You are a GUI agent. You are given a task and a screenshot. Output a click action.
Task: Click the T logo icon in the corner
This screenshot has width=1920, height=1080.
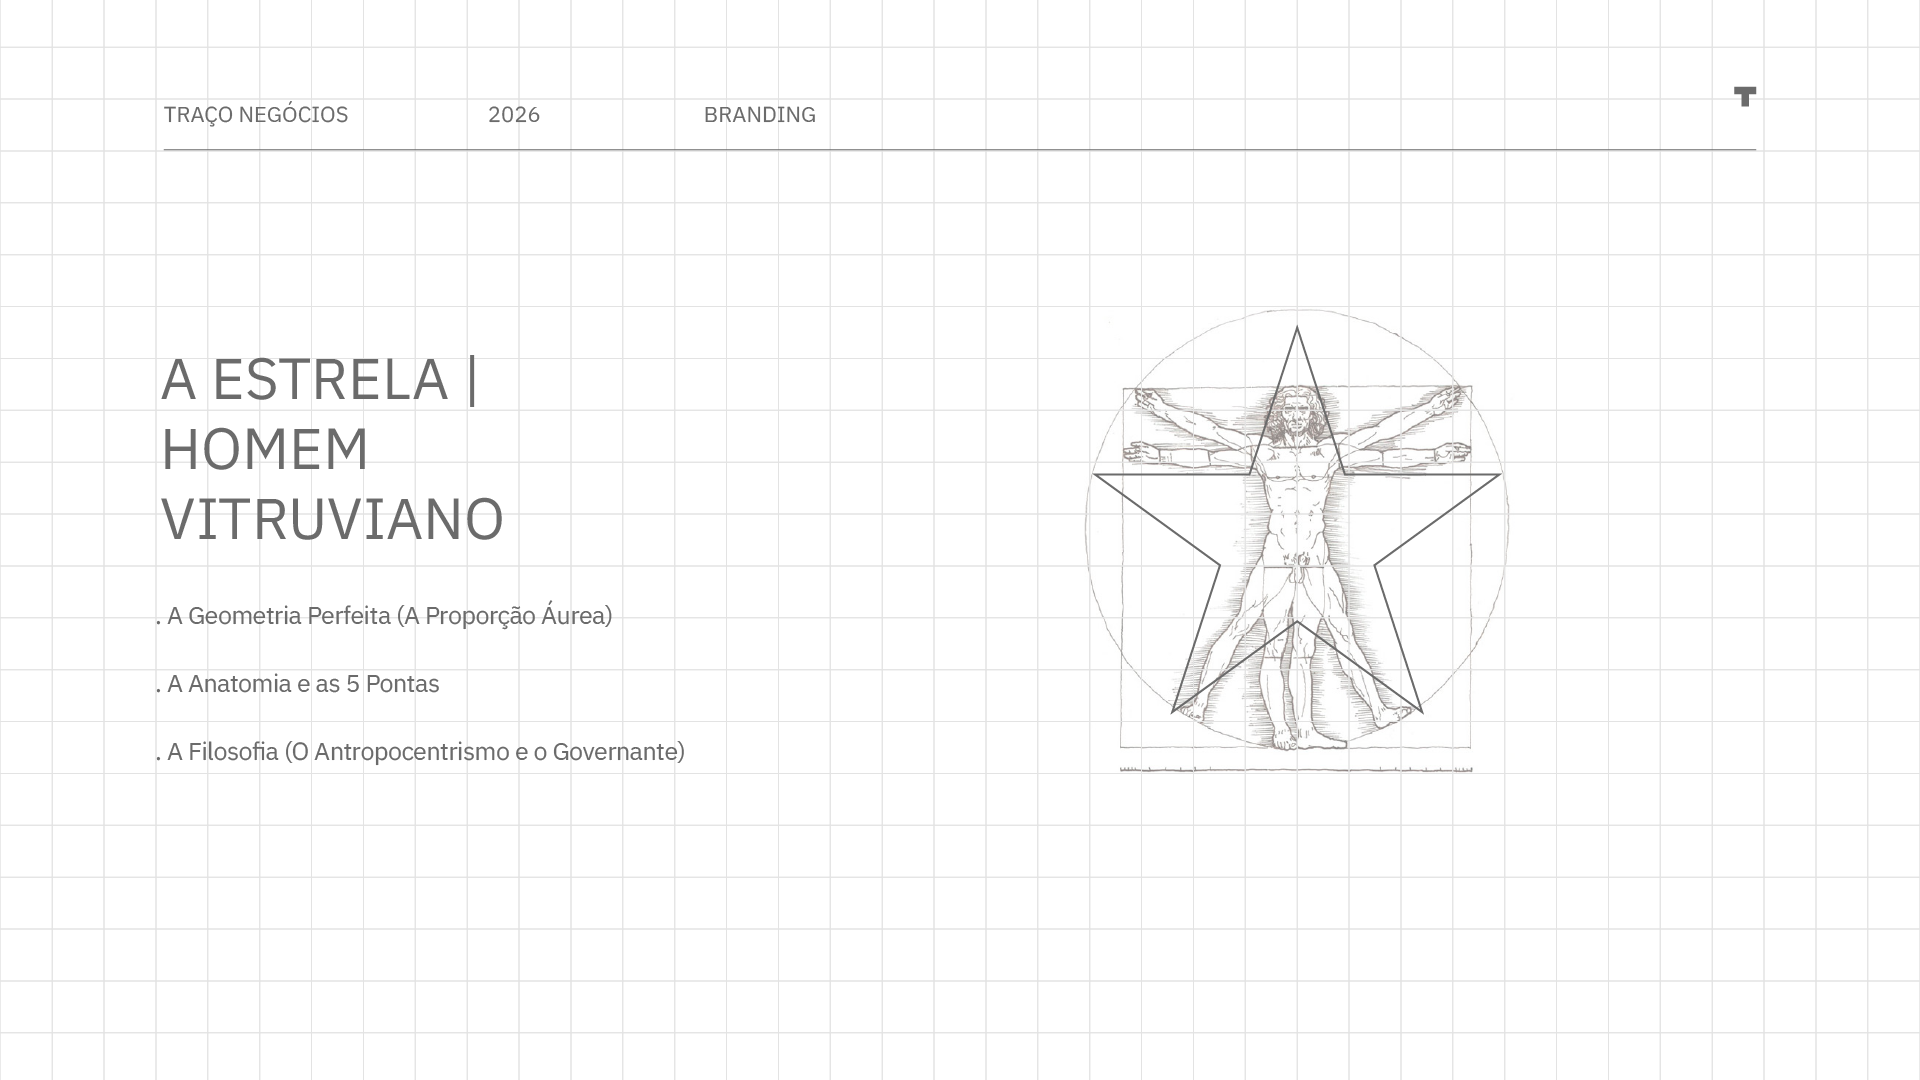click(x=1744, y=96)
